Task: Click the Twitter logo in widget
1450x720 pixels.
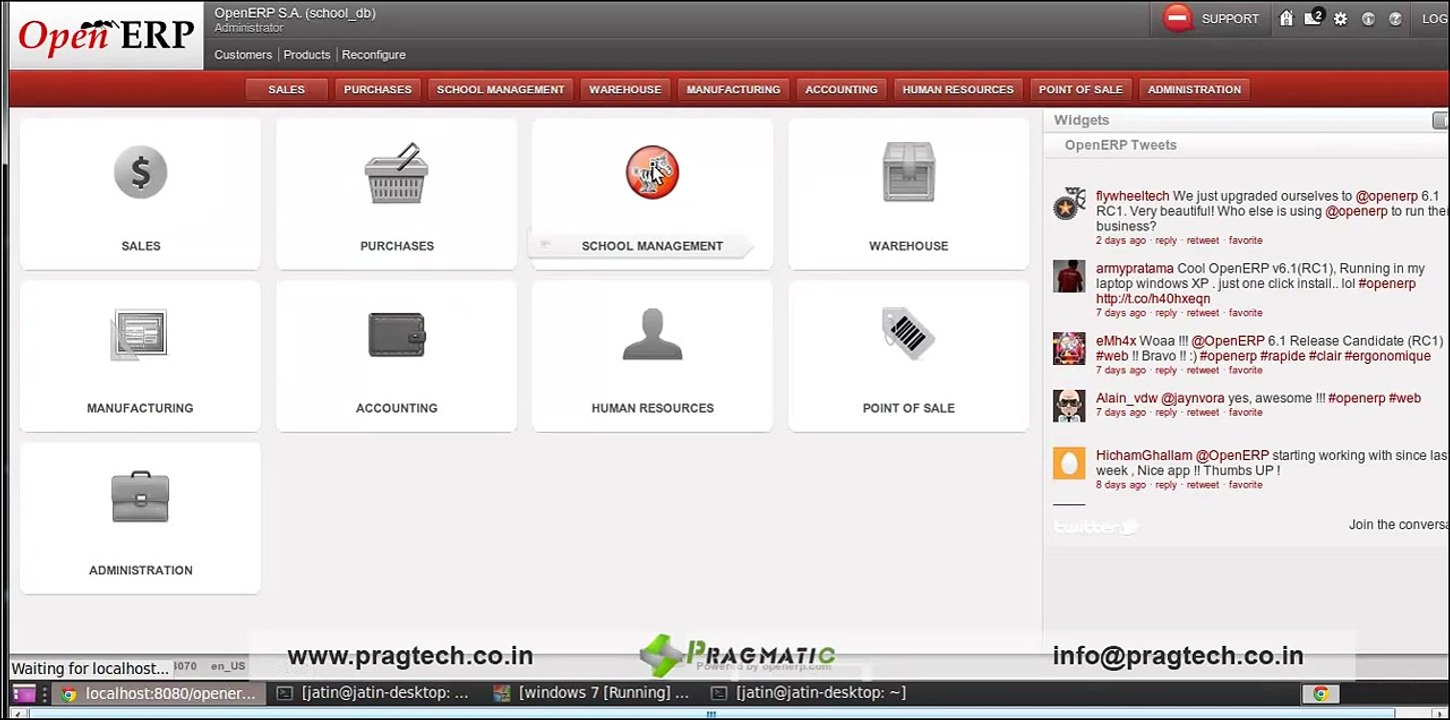Action: pos(1096,526)
